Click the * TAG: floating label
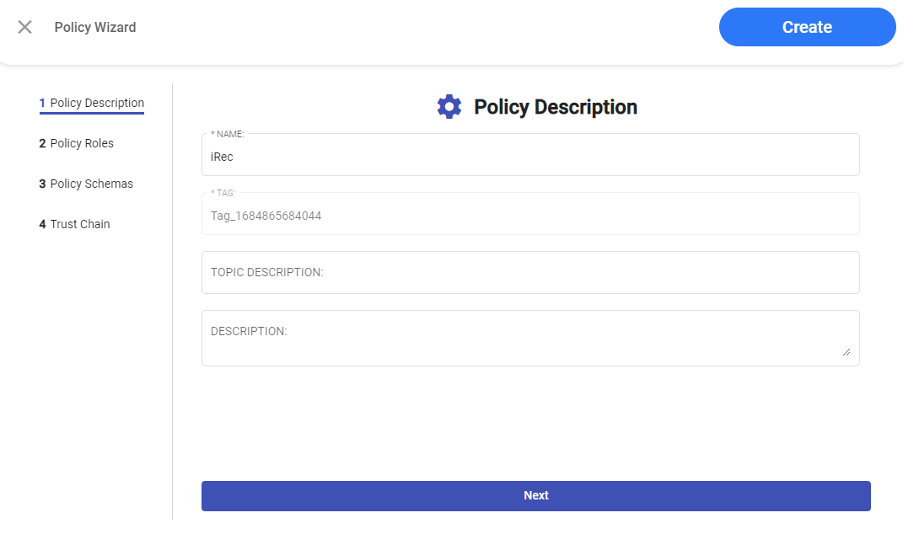This screenshot has width=904, height=534. click(x=223, y=193)
